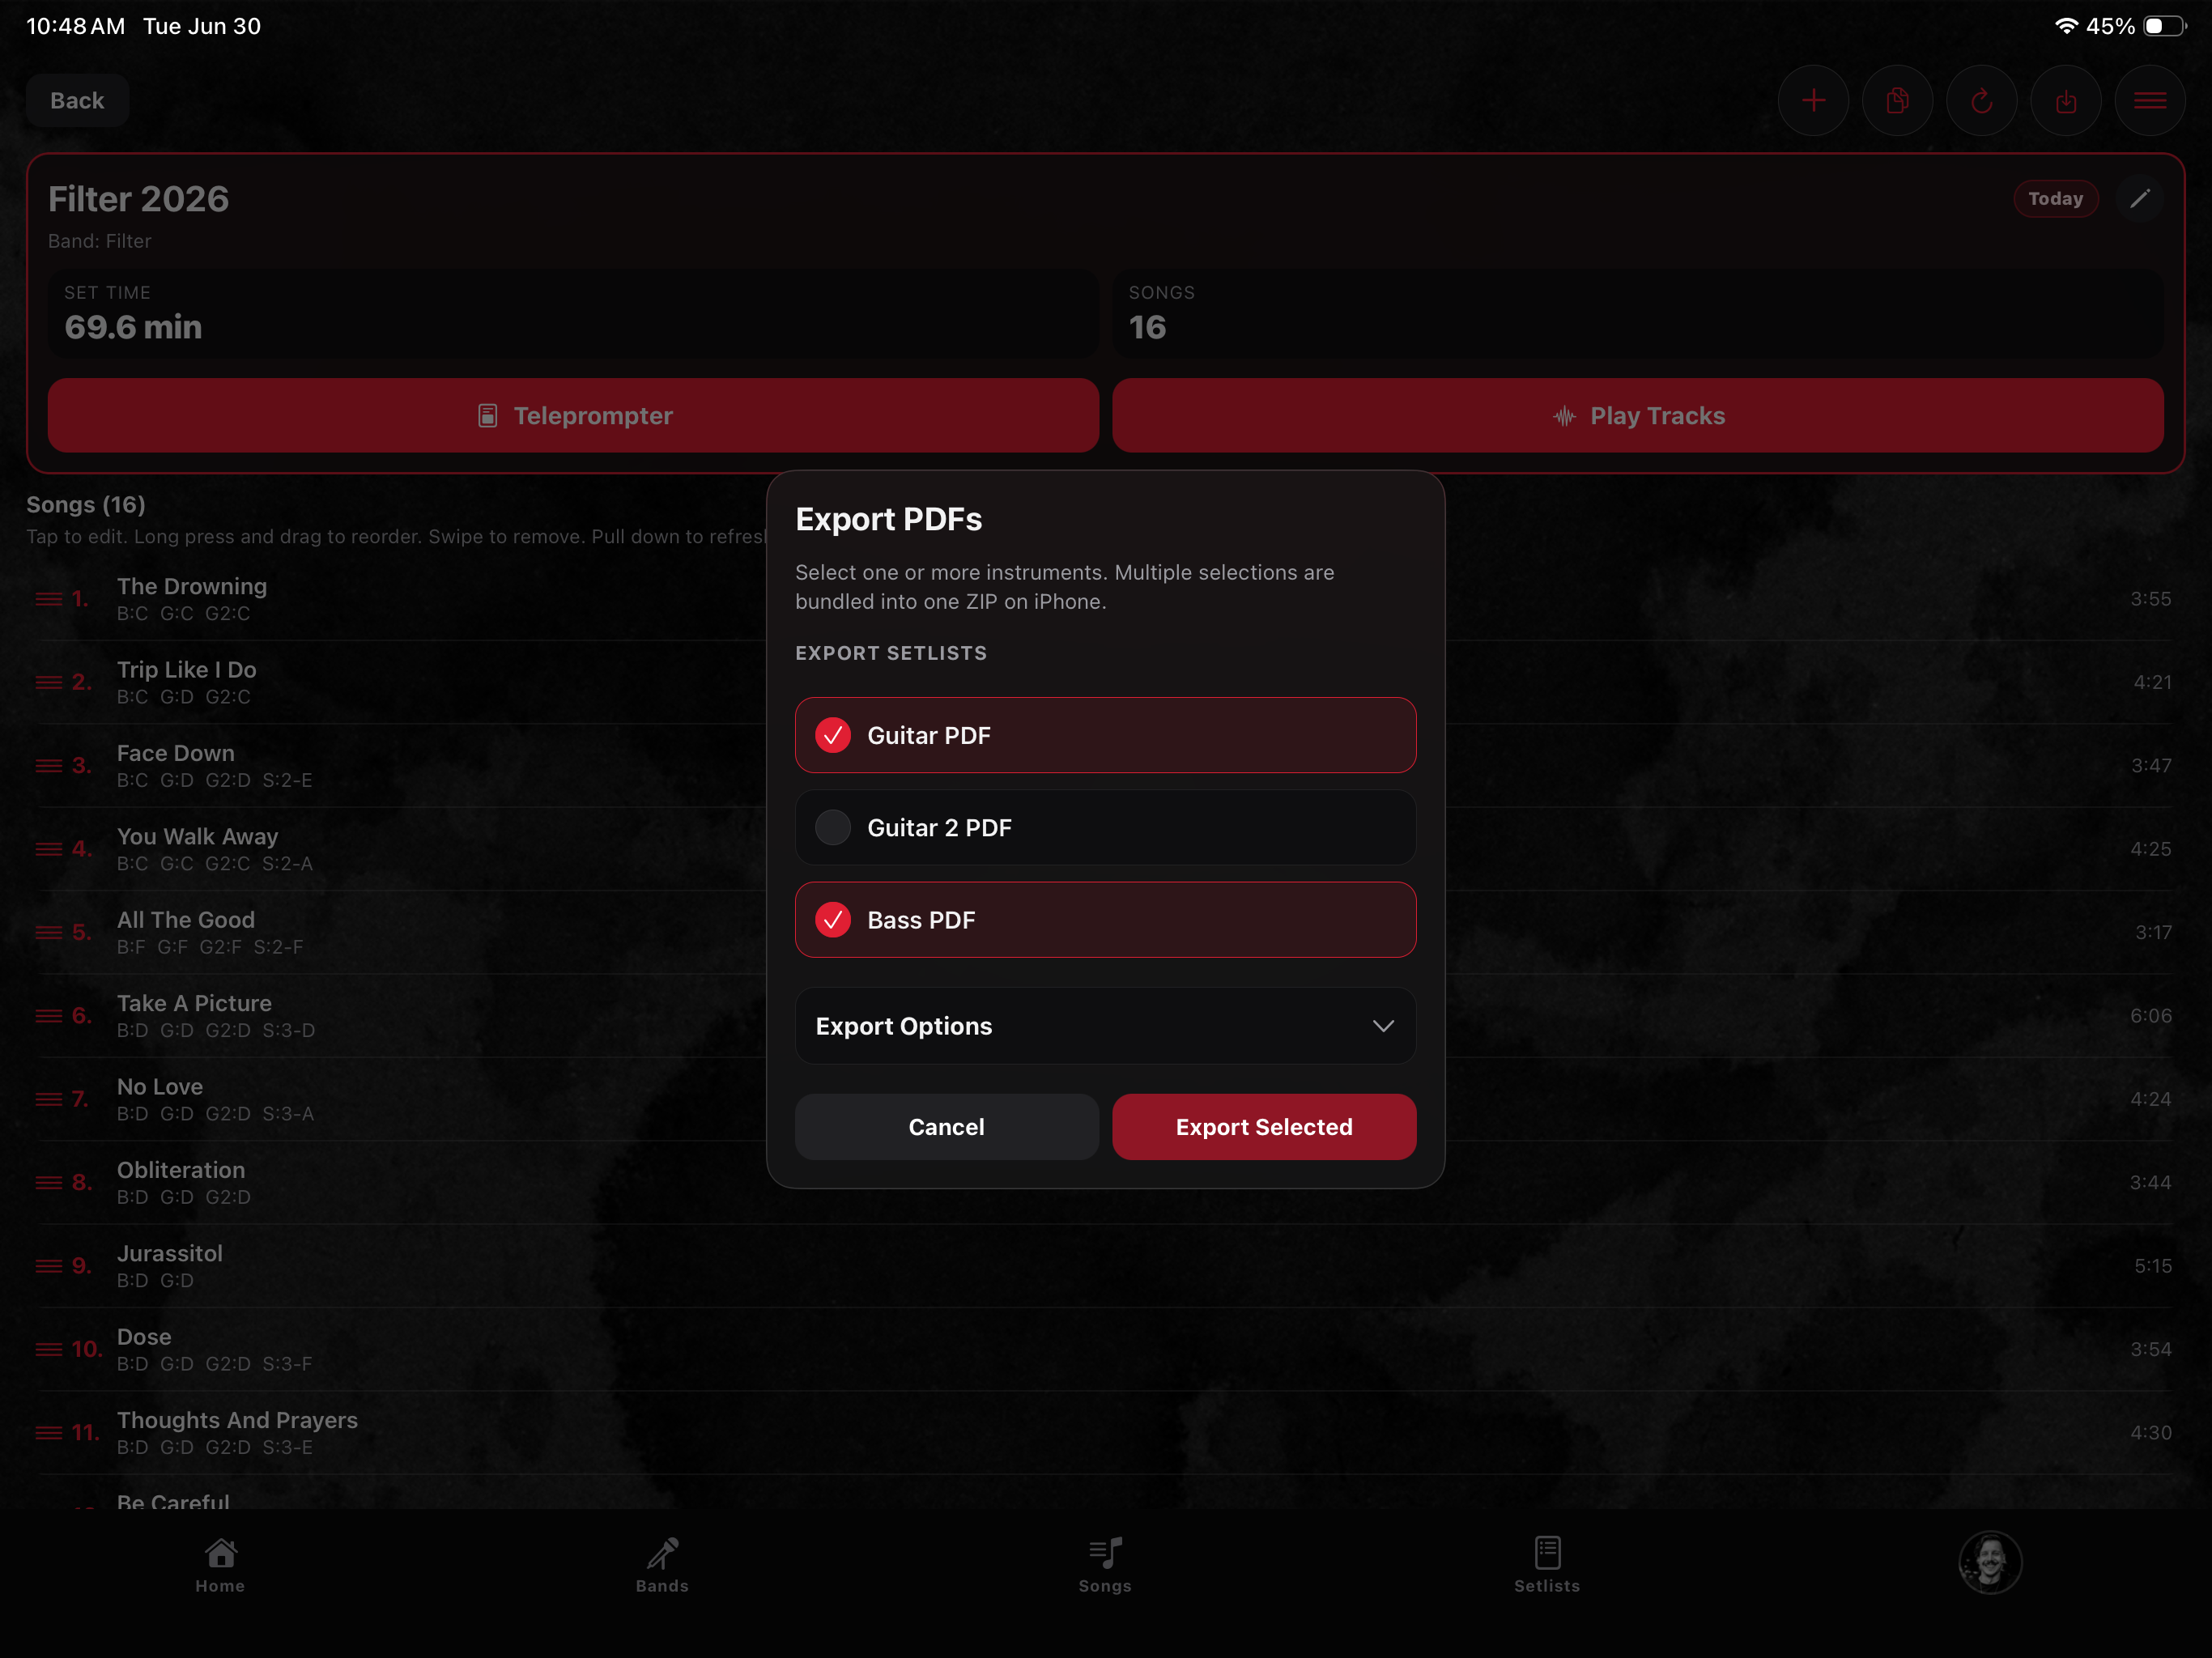2212x1658 pixels.
Task: Tap drag handle for Jurassitol
Action: tap(48, 1266)
